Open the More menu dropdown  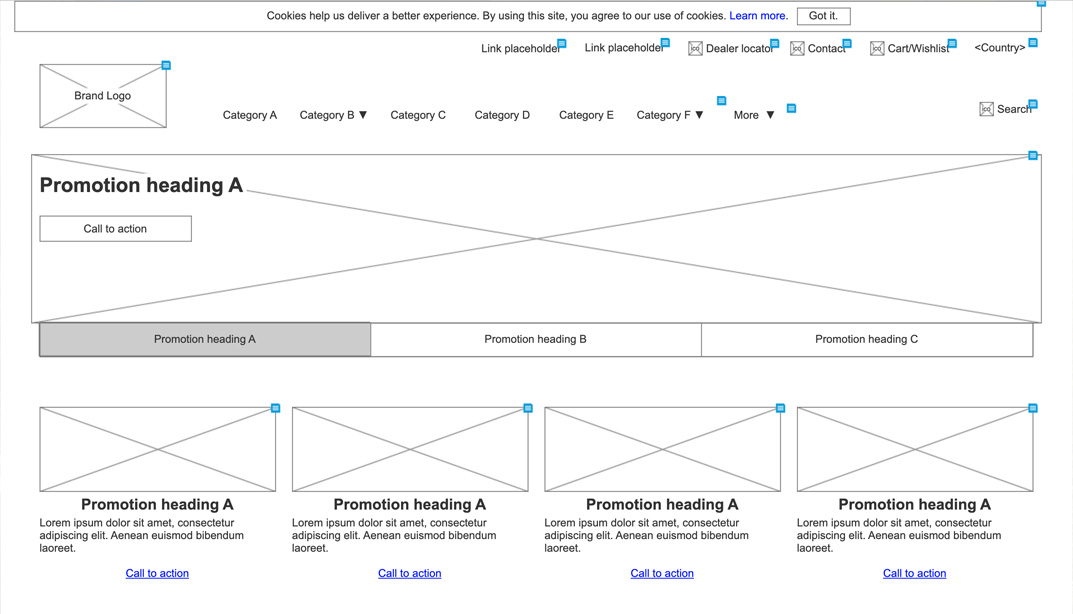point(754,115)
